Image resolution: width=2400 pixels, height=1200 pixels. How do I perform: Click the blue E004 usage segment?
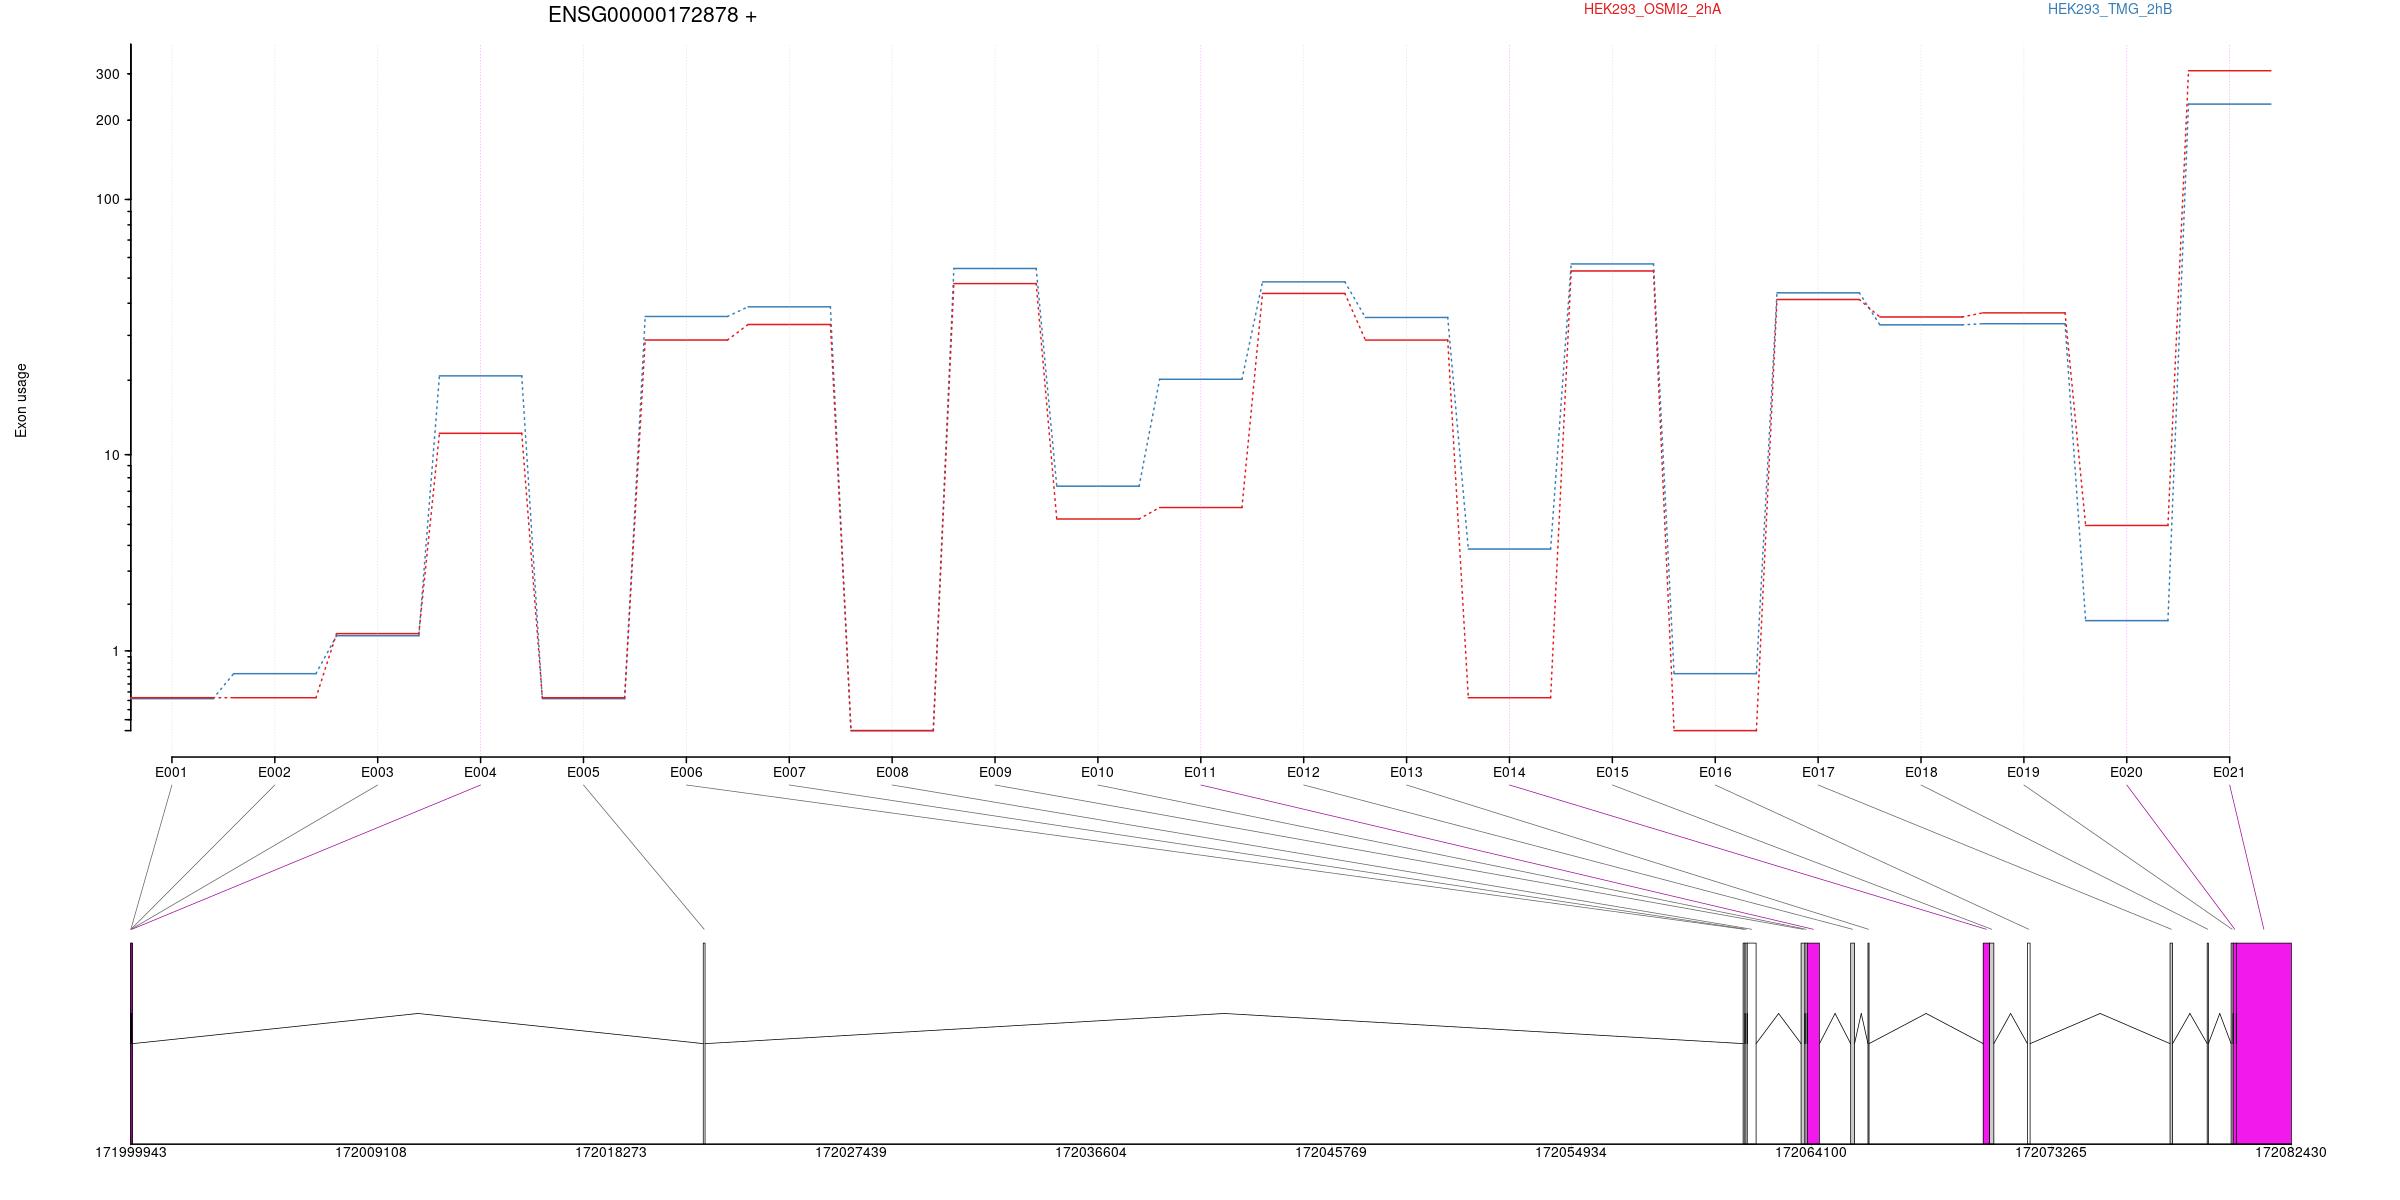tap(480, 376)
